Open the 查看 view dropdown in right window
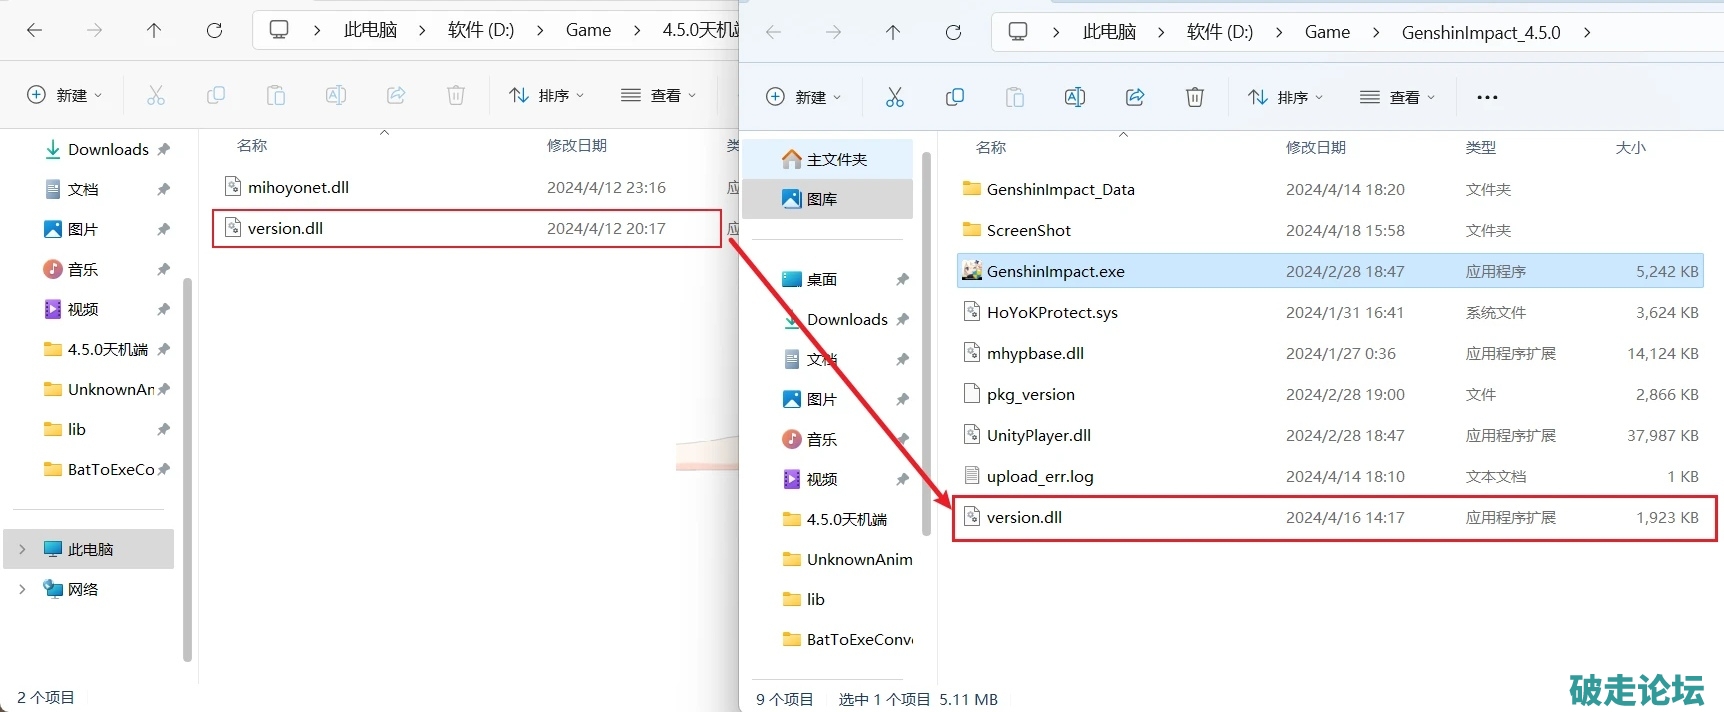Viewport: 1724px width, 712px height. tap(1398, 97)
